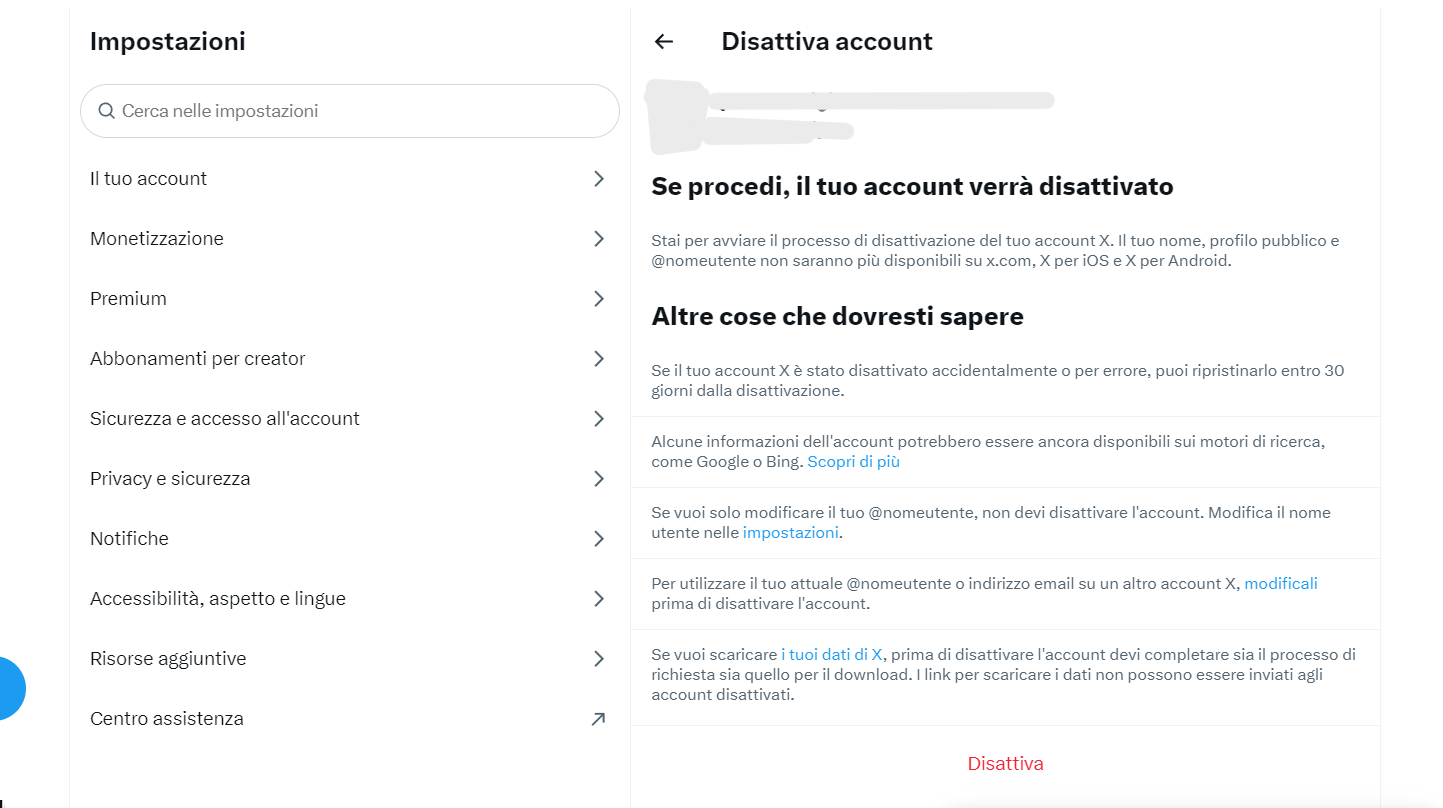Click the search magnifier in settings search bar
The width and height of the screenshot is (1443, 808).
107,111
